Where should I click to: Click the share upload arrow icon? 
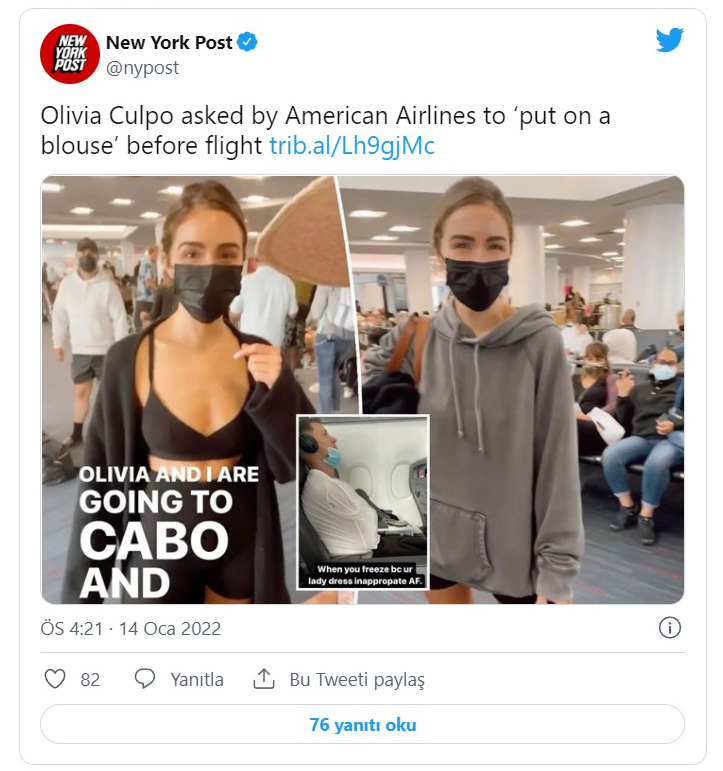point(264,679)
